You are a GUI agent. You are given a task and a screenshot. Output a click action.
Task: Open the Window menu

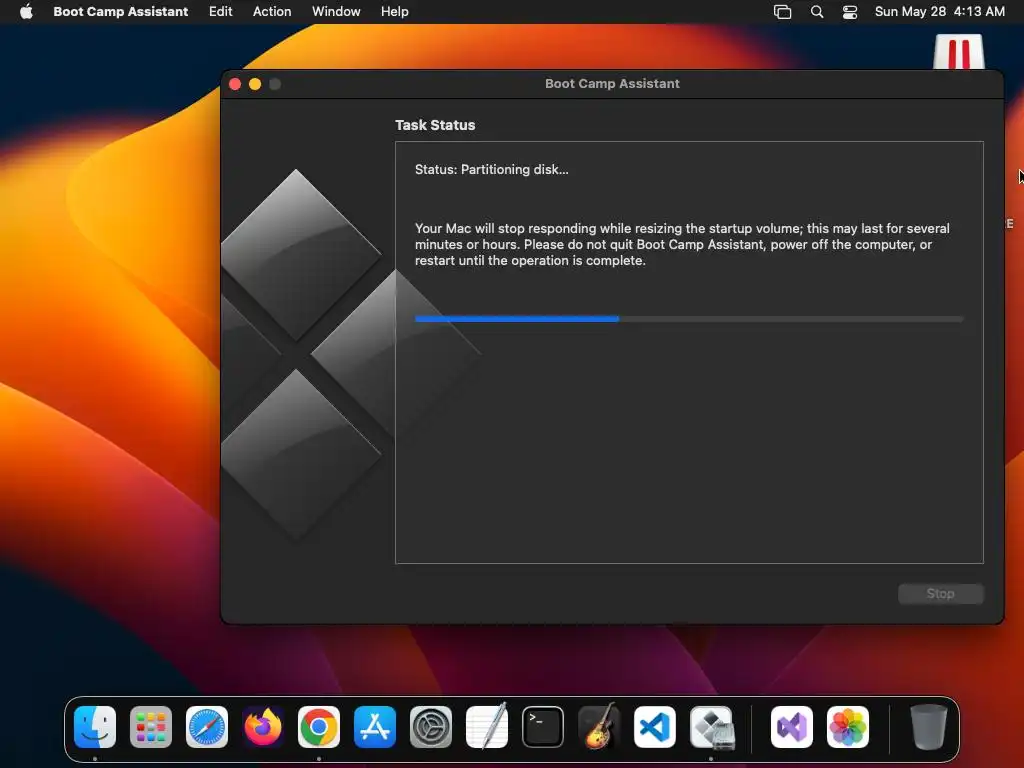coord(336,11)
